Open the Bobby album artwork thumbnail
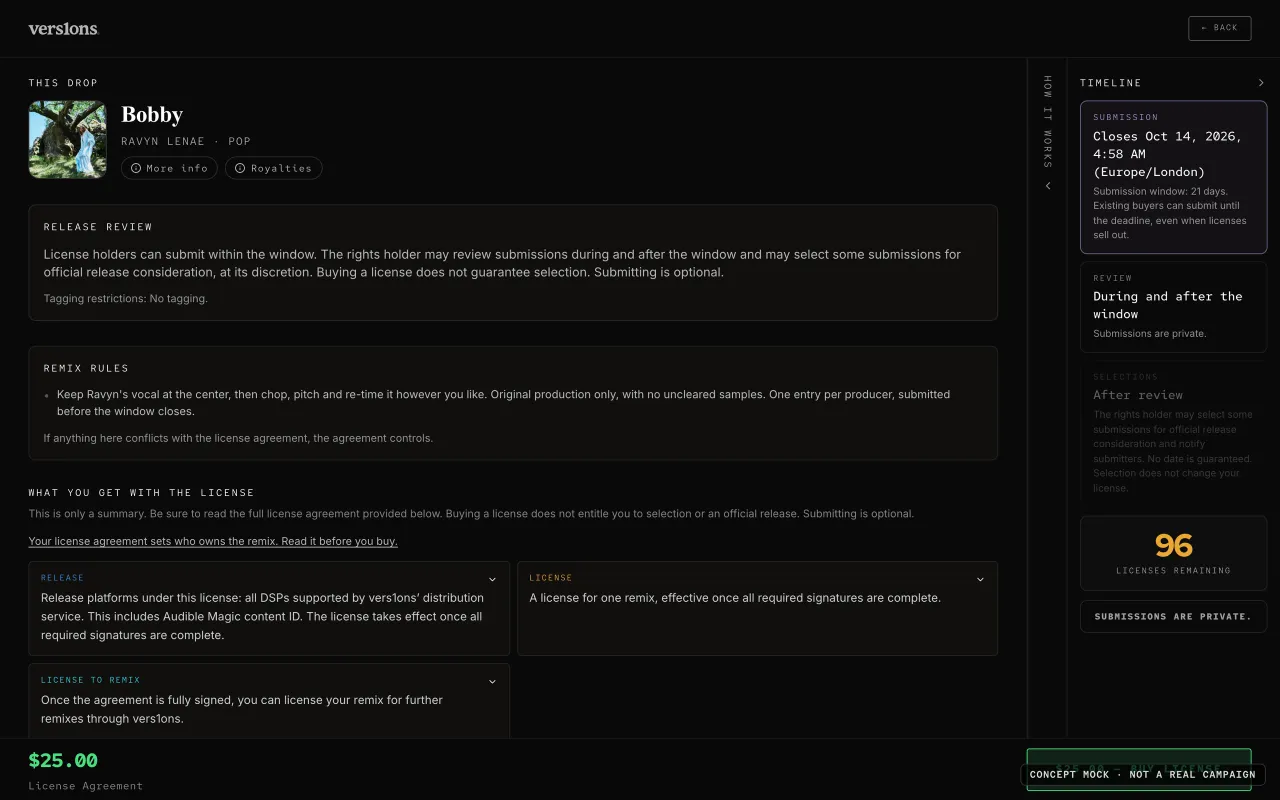This screenshot has height=800, width=1280. pyautogui.click(x=67, y=139)
